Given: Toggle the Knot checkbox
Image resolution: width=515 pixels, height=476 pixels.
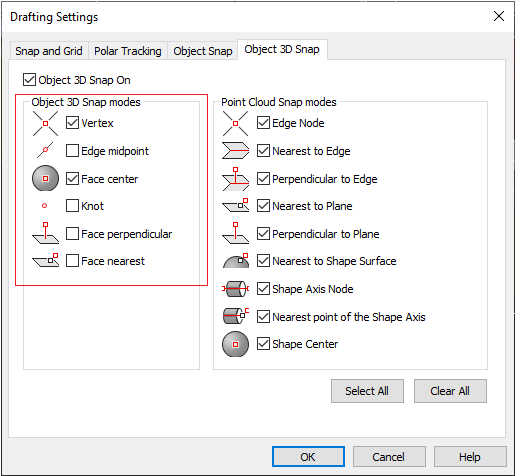Looking at the screenshot, I should click(x=72, y=206).
